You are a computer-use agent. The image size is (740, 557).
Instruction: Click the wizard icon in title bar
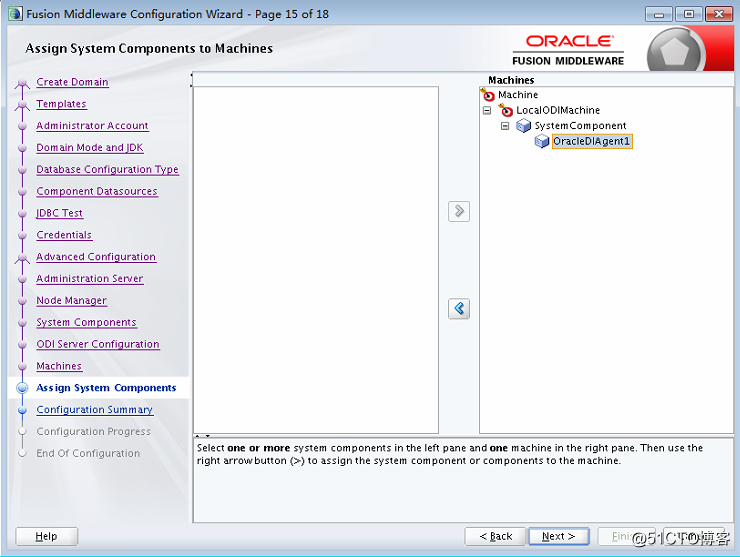pos(15,14)
